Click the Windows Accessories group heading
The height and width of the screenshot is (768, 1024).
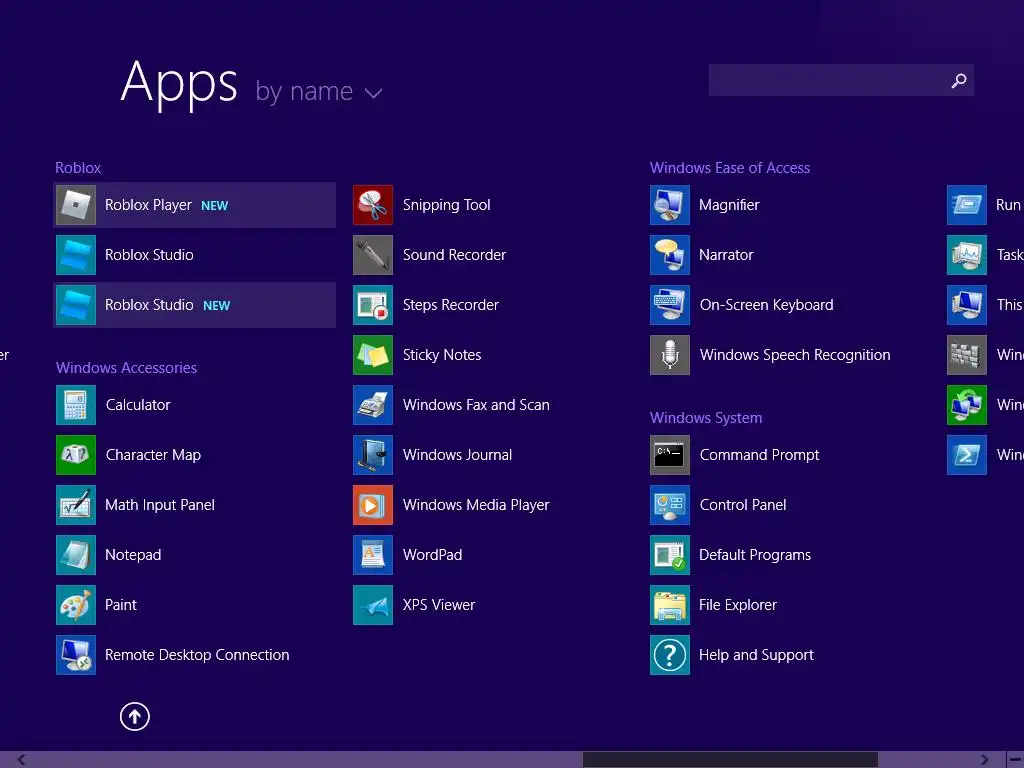[x=126, y=368]
